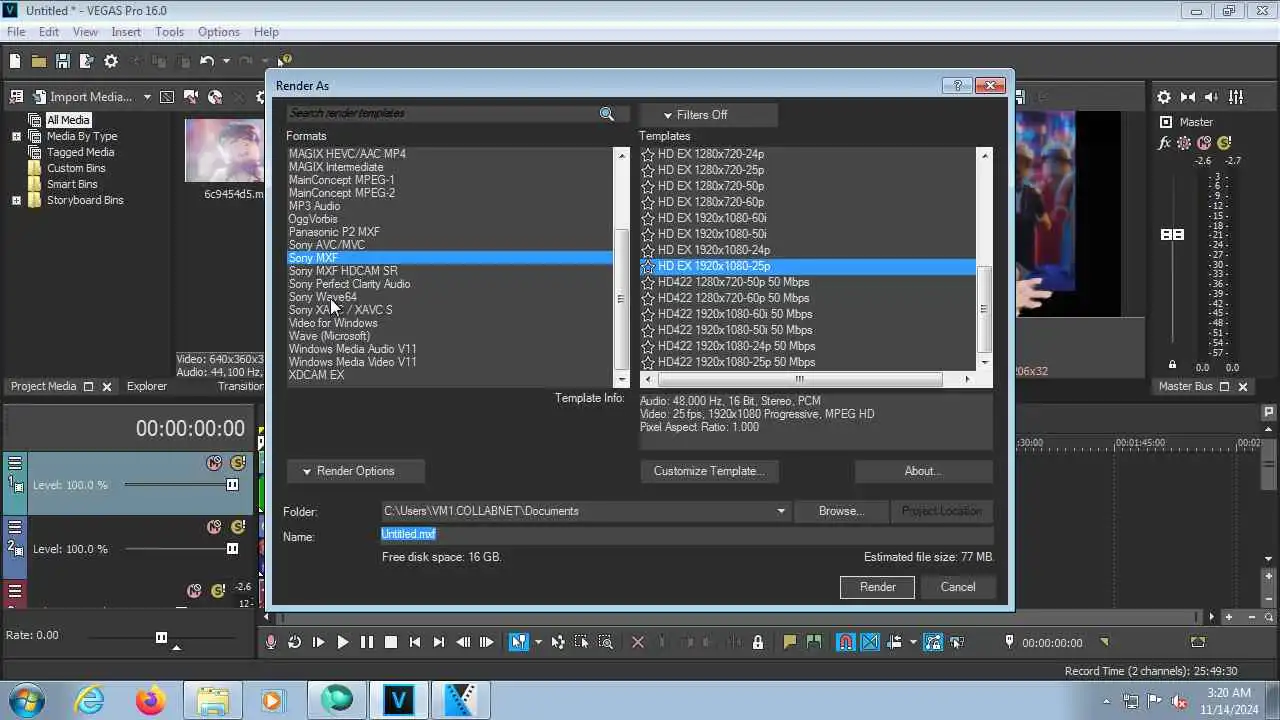Toggle Master bus mute icon
Viewport: 1280px width, 720px height.
(1204, 143)
